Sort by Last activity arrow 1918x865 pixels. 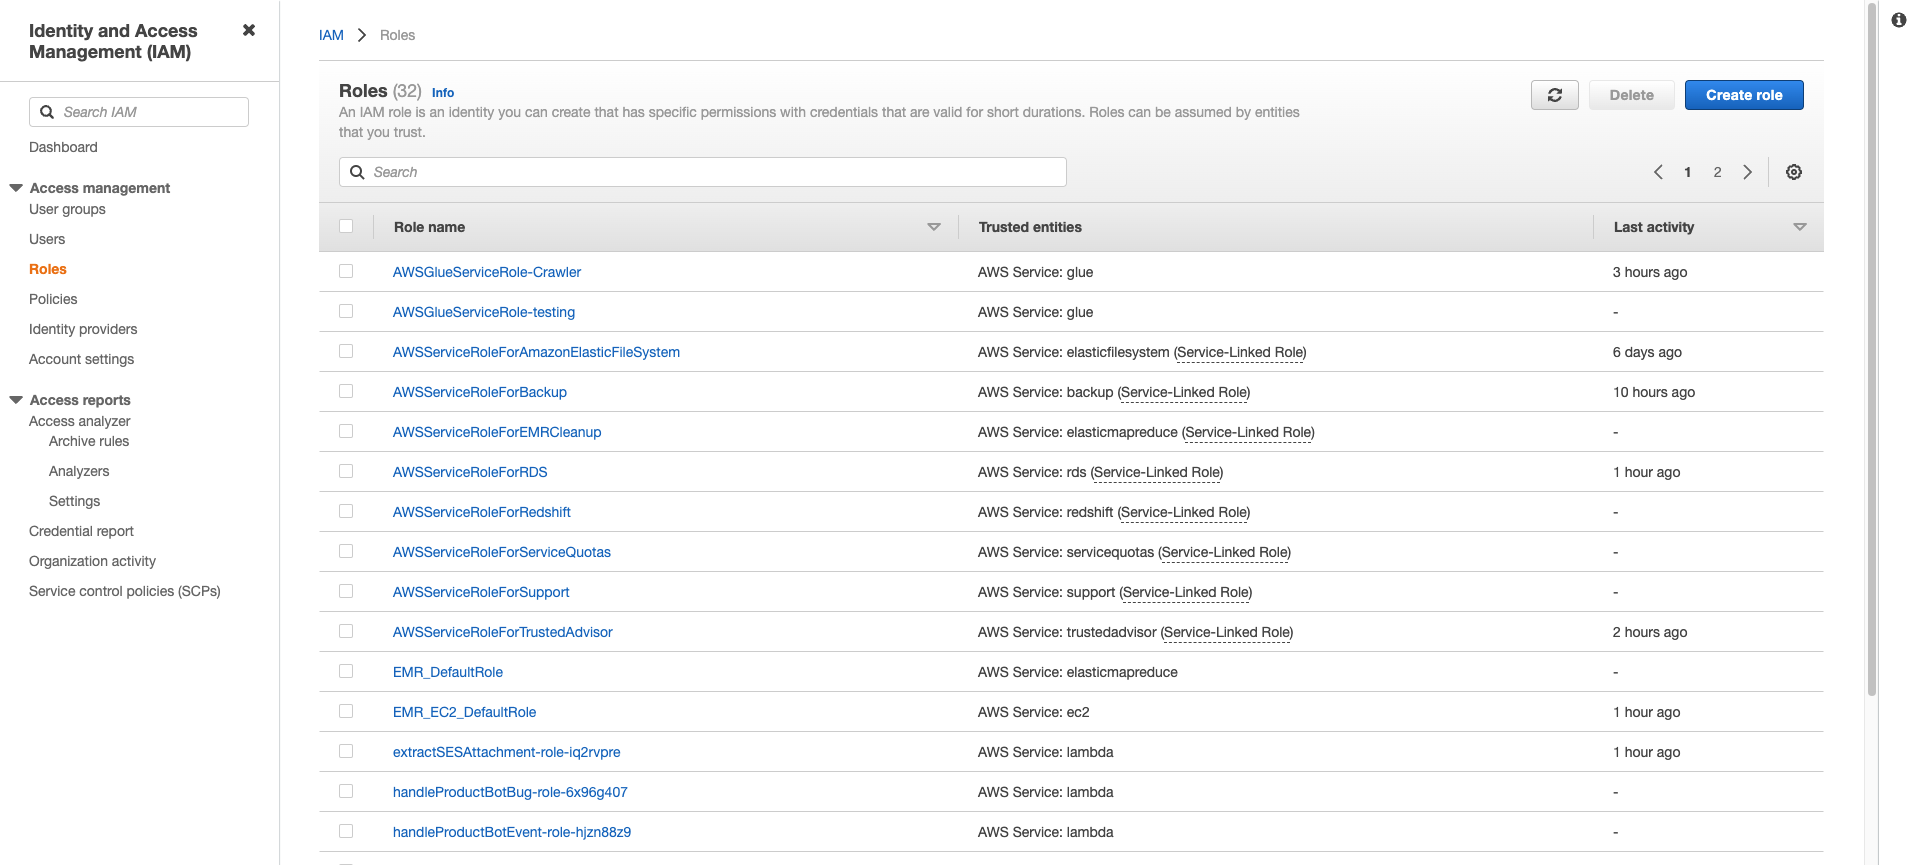pyautogui.click(x=1800, y=227)
